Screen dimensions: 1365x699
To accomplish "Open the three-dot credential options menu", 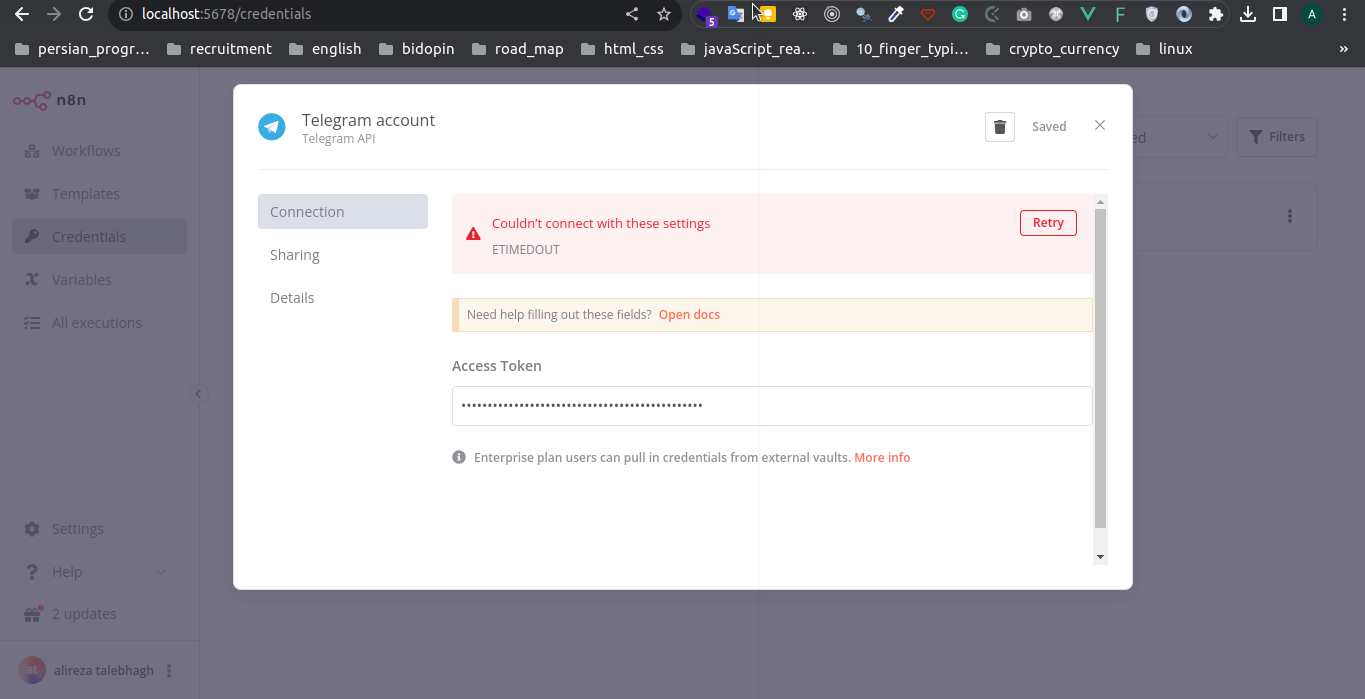I will pyautogui.click(x=1290, y=216).
